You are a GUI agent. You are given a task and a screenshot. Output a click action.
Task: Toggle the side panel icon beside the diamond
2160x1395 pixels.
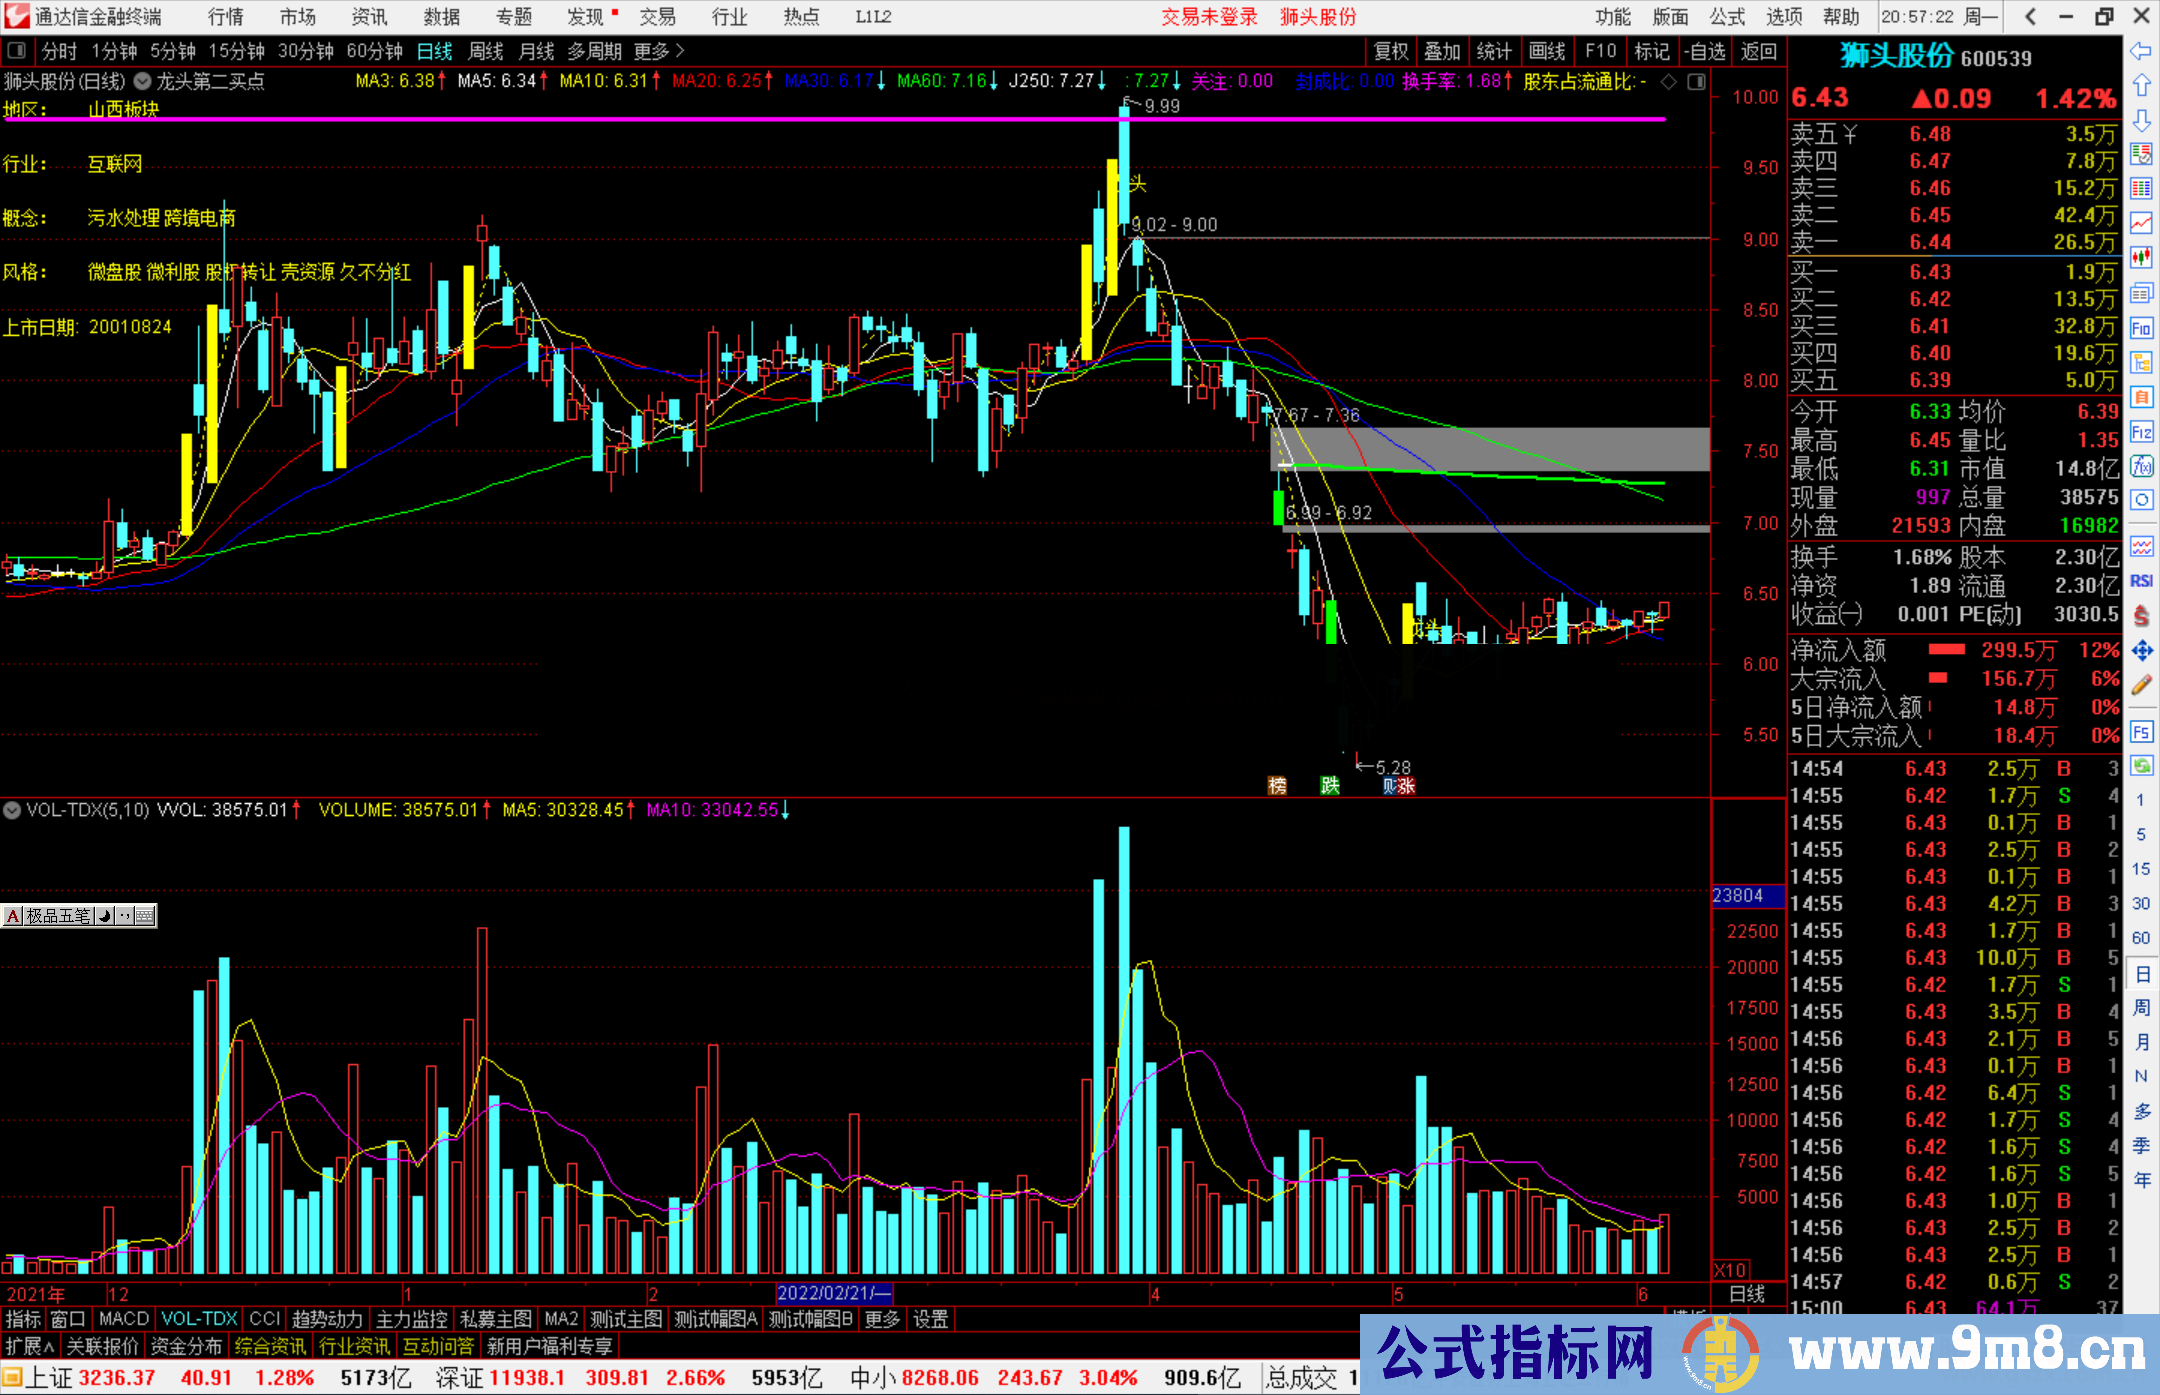[1696, 82]
